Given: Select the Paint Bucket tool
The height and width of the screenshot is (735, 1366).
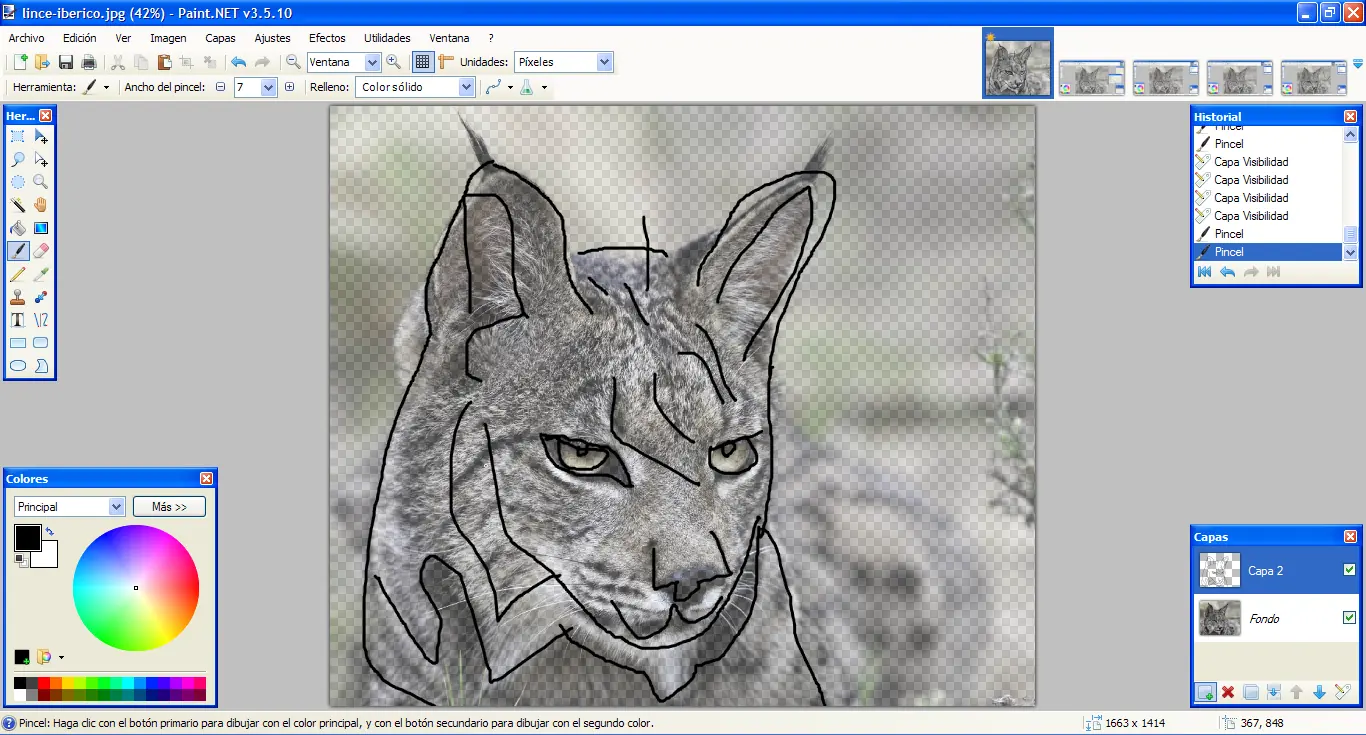Looking at the screenshot, I should (18, 228).
